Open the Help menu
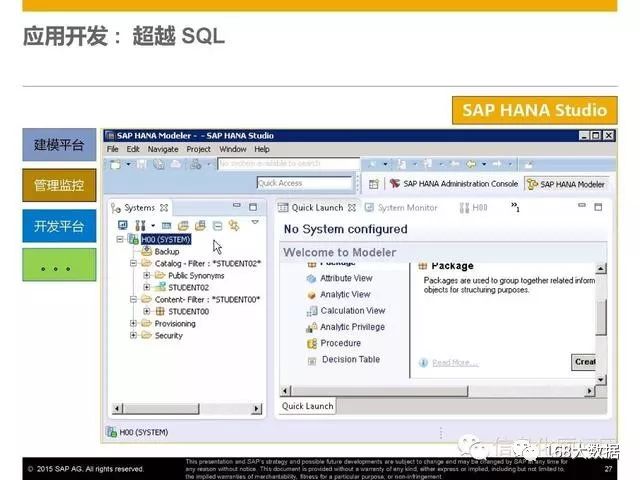 (262, 149)
